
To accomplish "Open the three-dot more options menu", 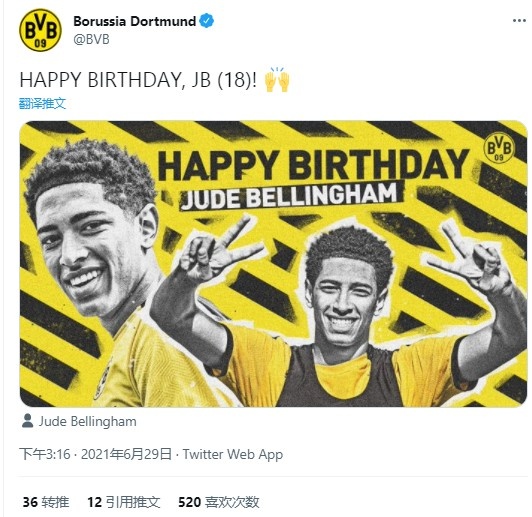I will (519, 21).
